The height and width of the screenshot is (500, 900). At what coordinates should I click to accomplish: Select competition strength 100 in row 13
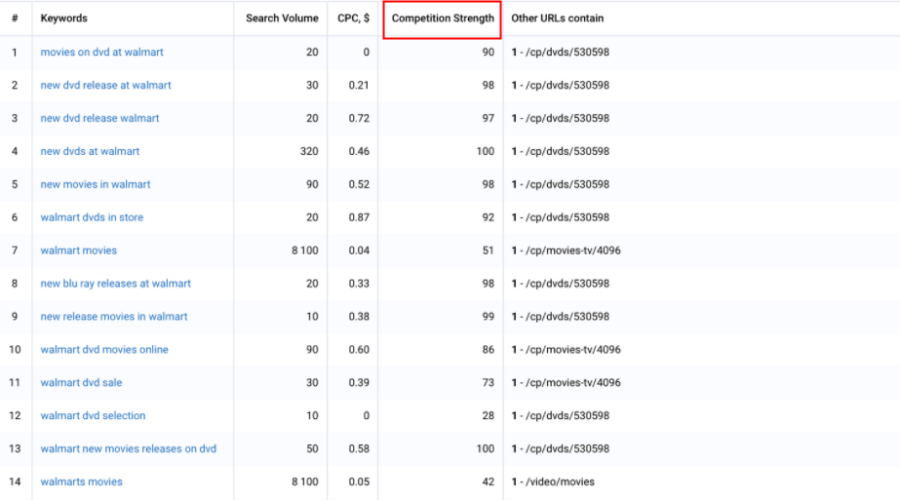(485, 449)
